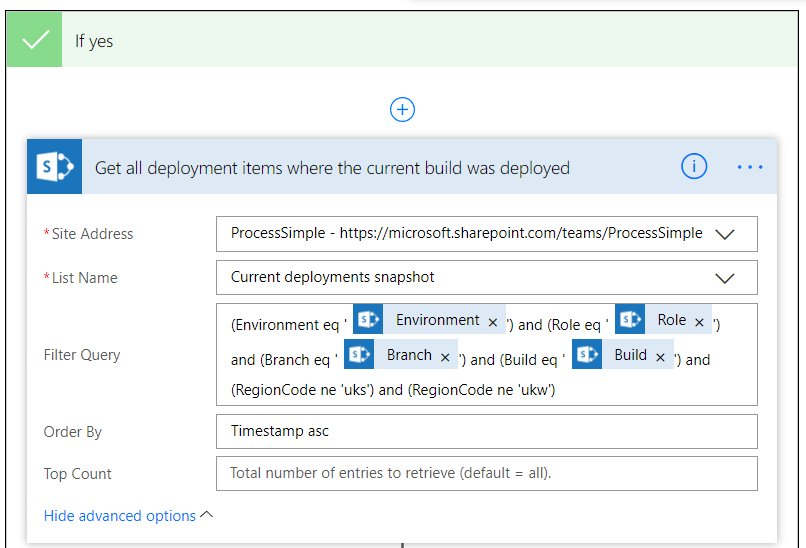Click the Order By field
This screenshot has width=806, height=548.
(x=486, y=432)
